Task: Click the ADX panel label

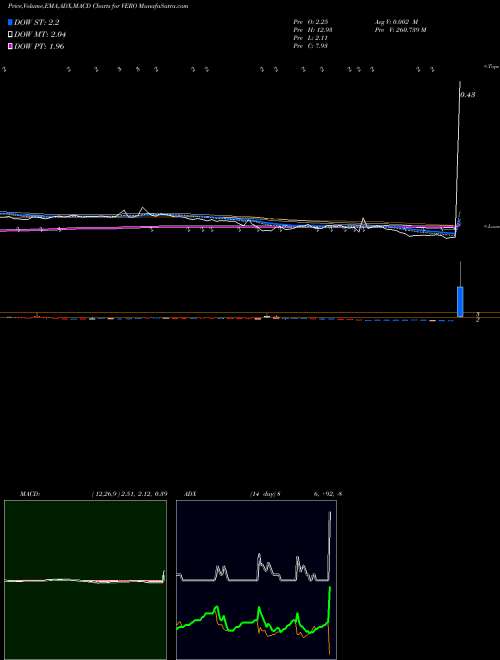Action: pyautogui.click(x=191, y=493)
